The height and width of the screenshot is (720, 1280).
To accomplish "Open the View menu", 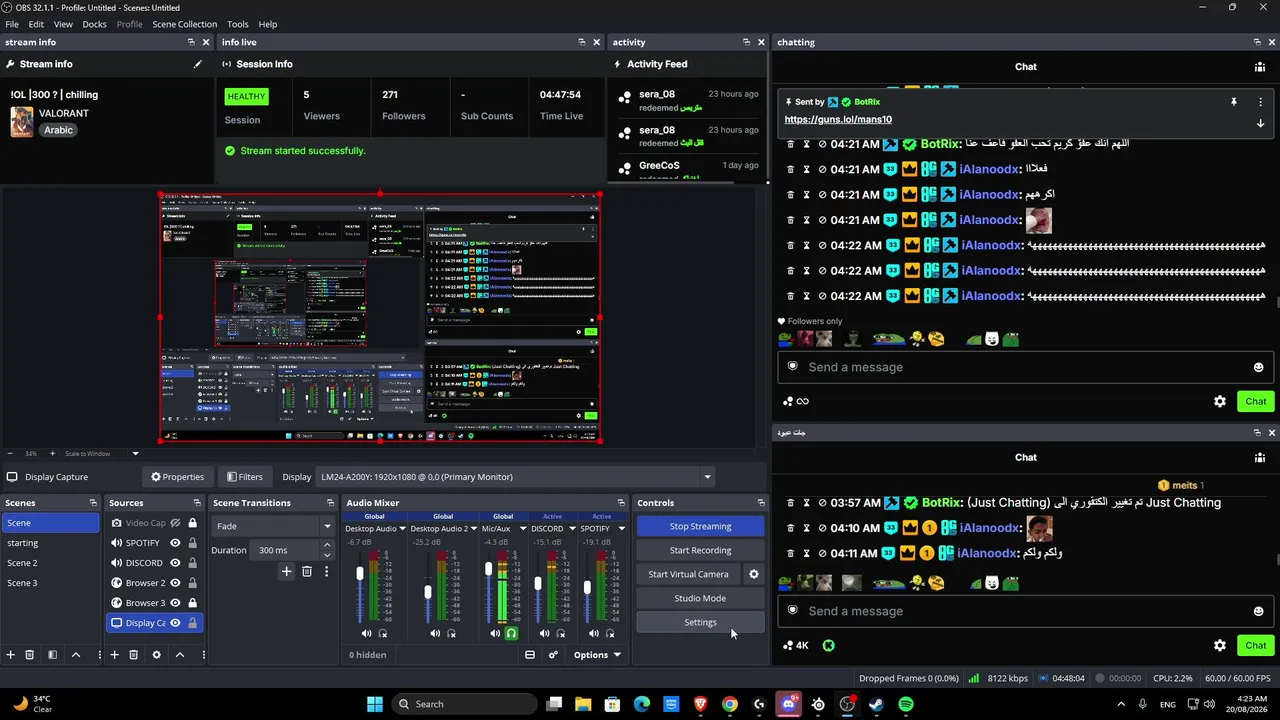I will [63, 24].
